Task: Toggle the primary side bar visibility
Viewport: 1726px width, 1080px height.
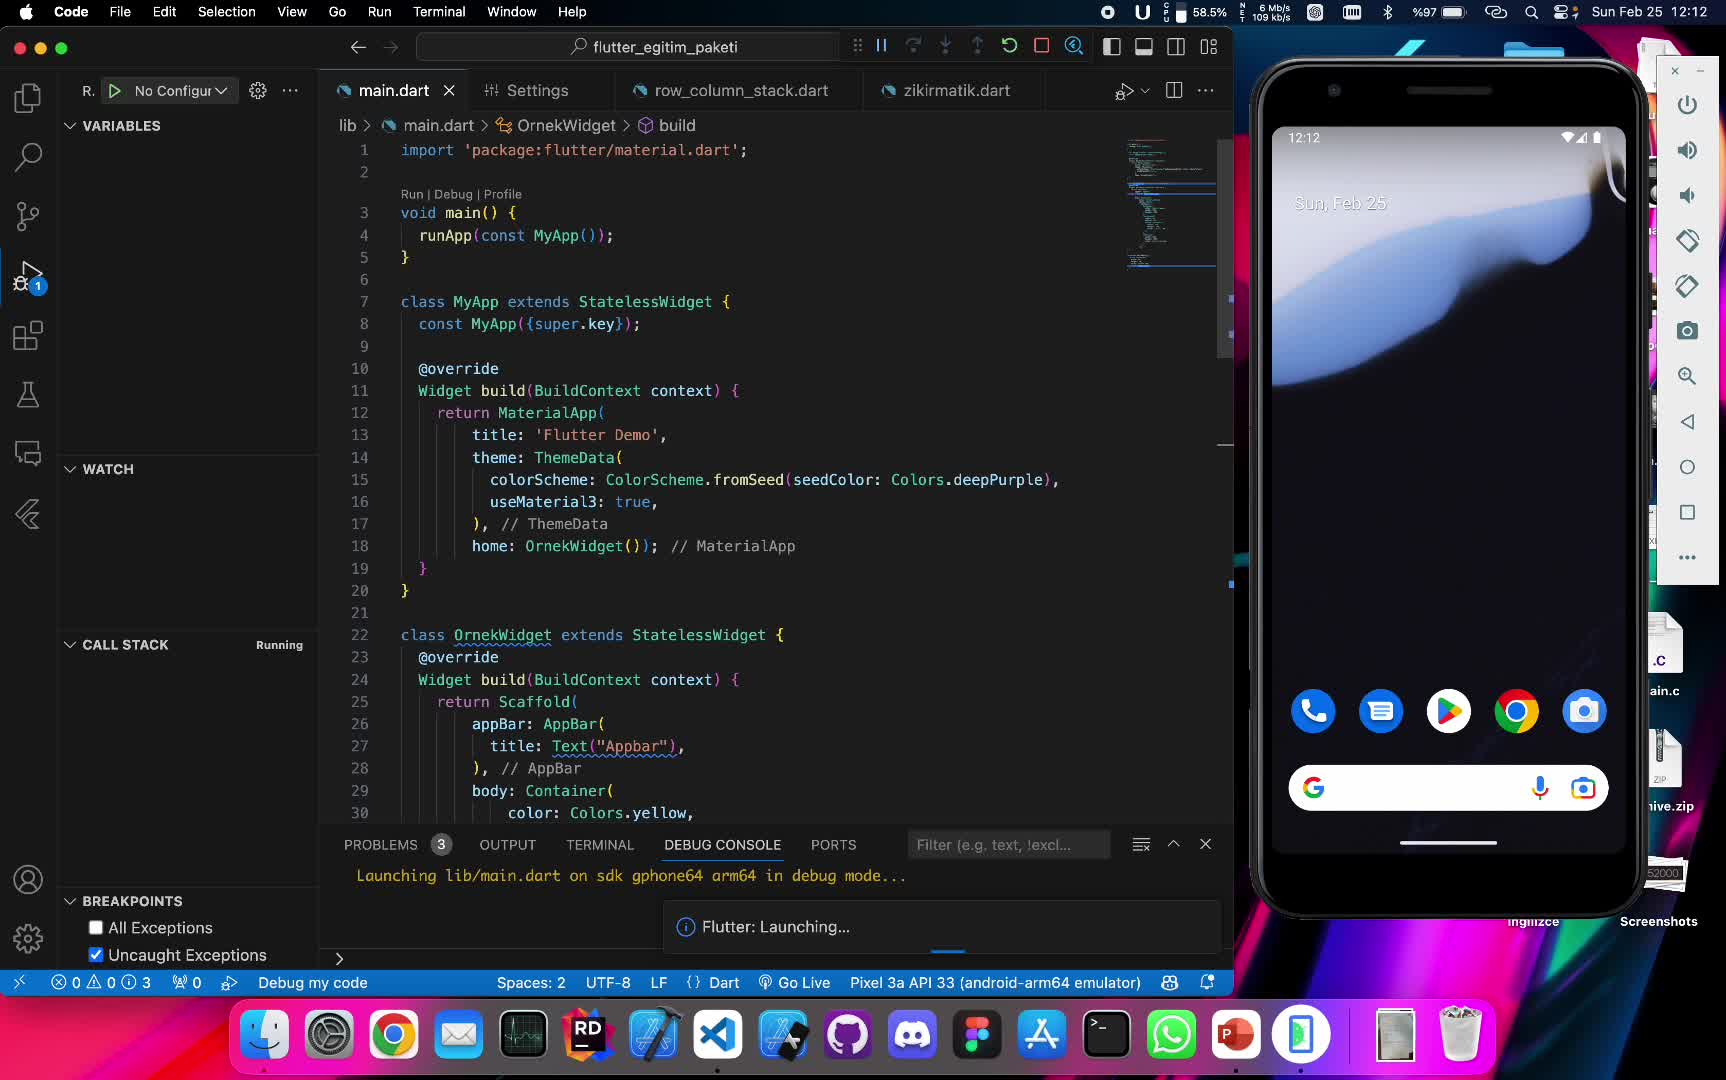Action: [1111, 46]
